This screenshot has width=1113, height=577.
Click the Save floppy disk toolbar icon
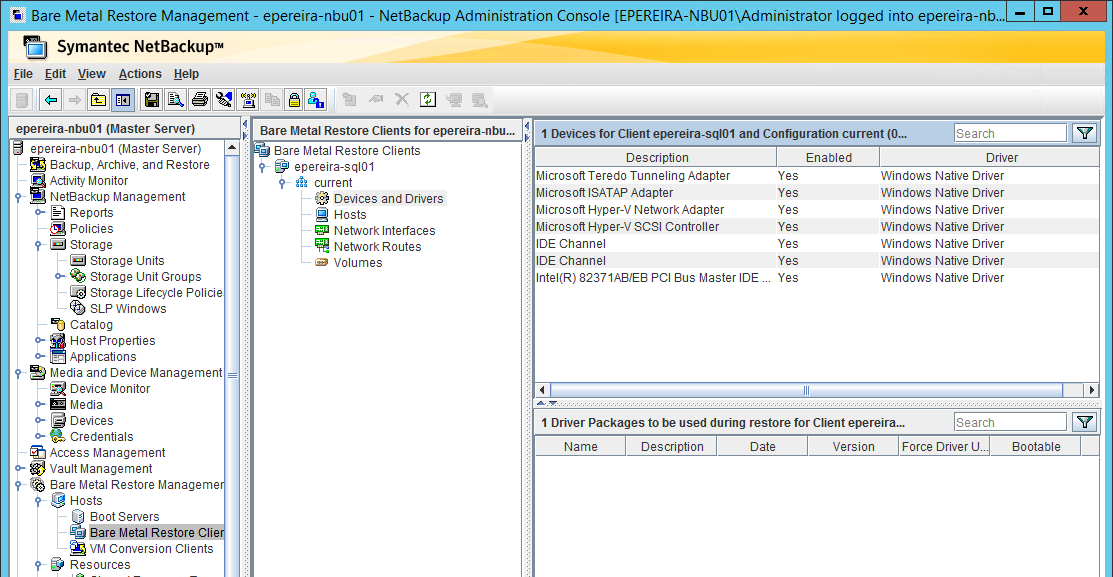click(x=151, y=100)
